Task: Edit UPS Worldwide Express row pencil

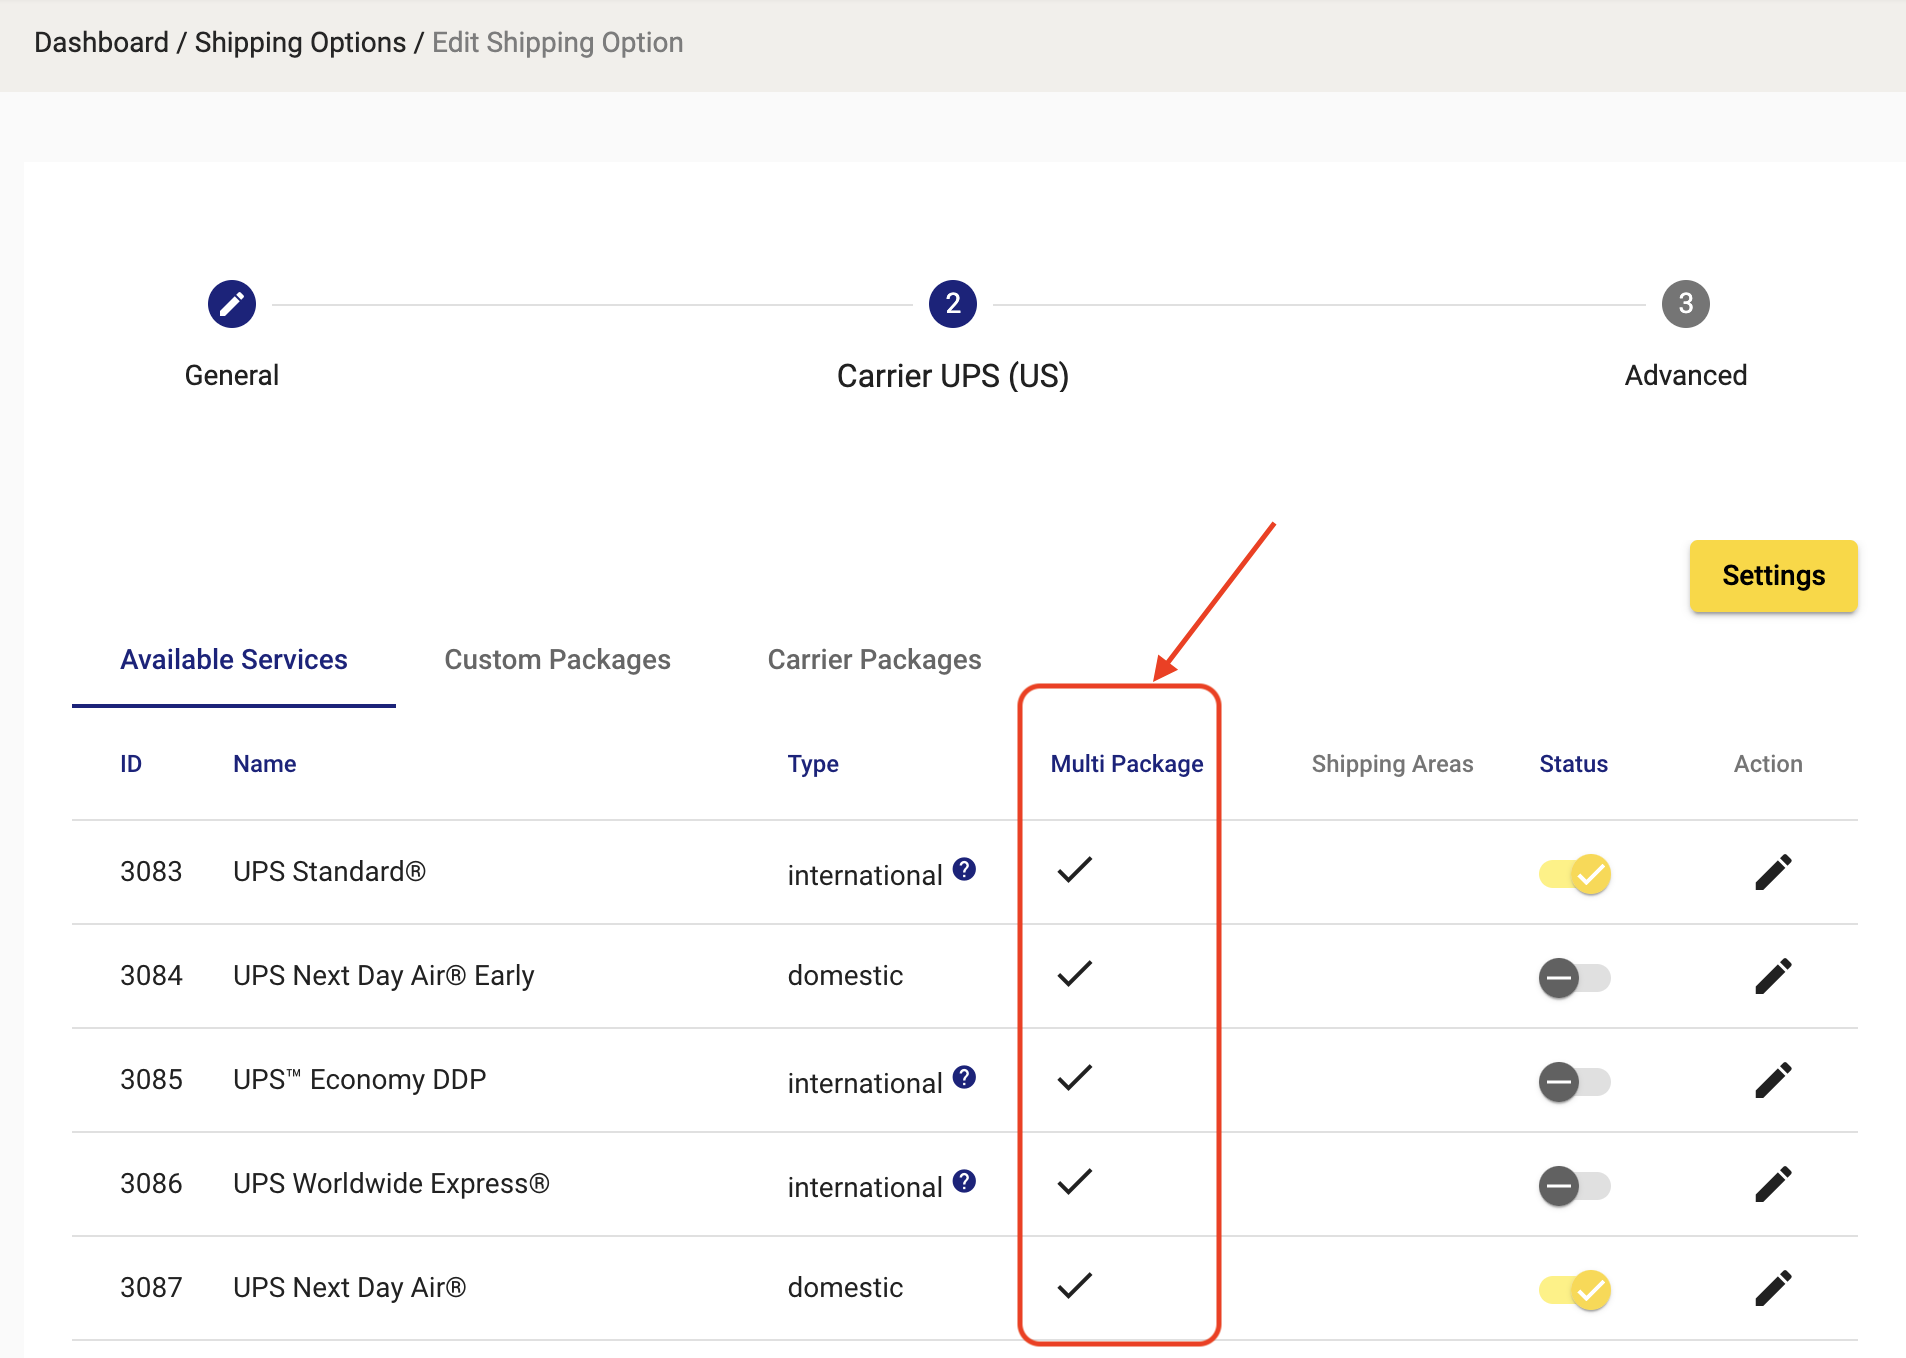Action: click(1773, 1184)
